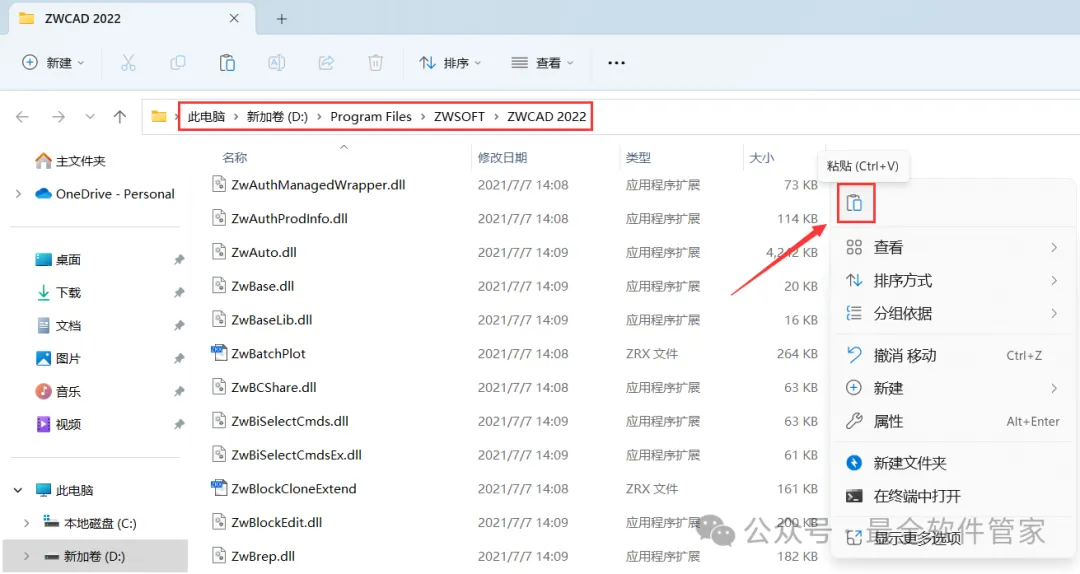The height and width of the screenshot is (574, 1080).
Task: Click the Cut scissors icon in toolbar
Action: pyautogui.click(x=128, y=63)
